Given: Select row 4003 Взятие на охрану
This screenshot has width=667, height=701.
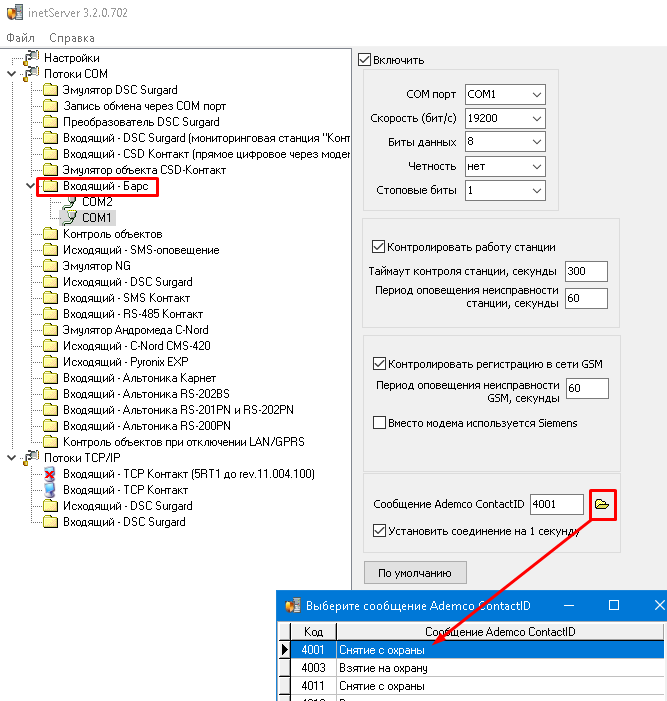Looking at the screenshot, I should coord(477,668).
